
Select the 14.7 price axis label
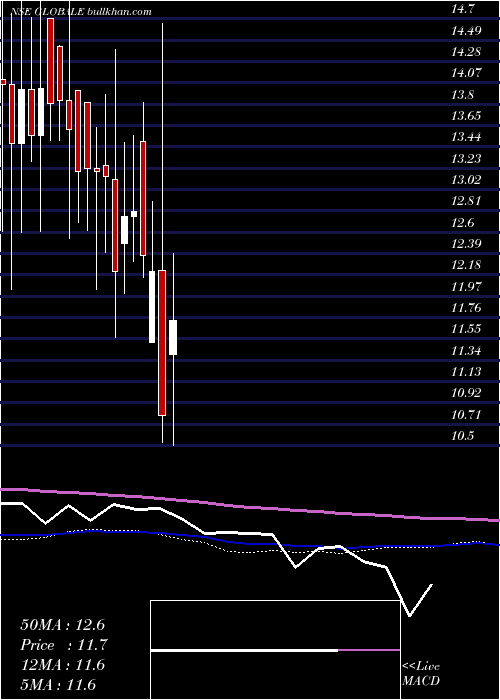point(462,9)
